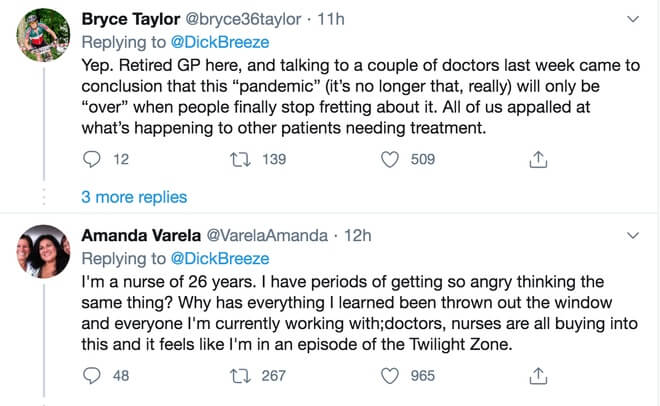This screenshot has width=660, height=406.
Task: Reply to Amanda Varela's tweet
Action: (x=92, y=376)
